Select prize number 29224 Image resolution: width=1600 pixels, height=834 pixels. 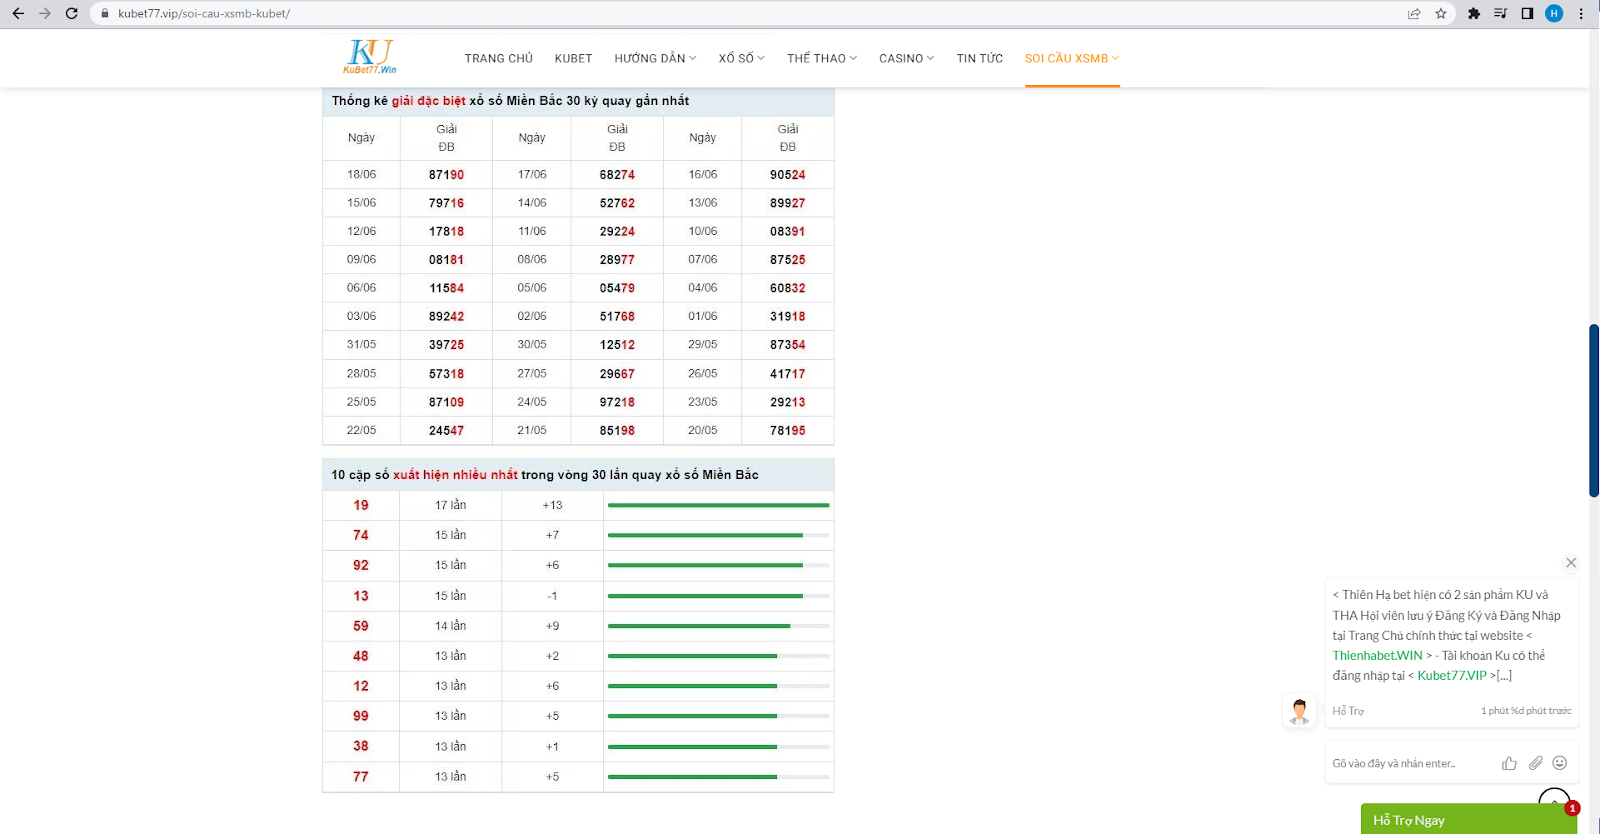click(617, 231)
